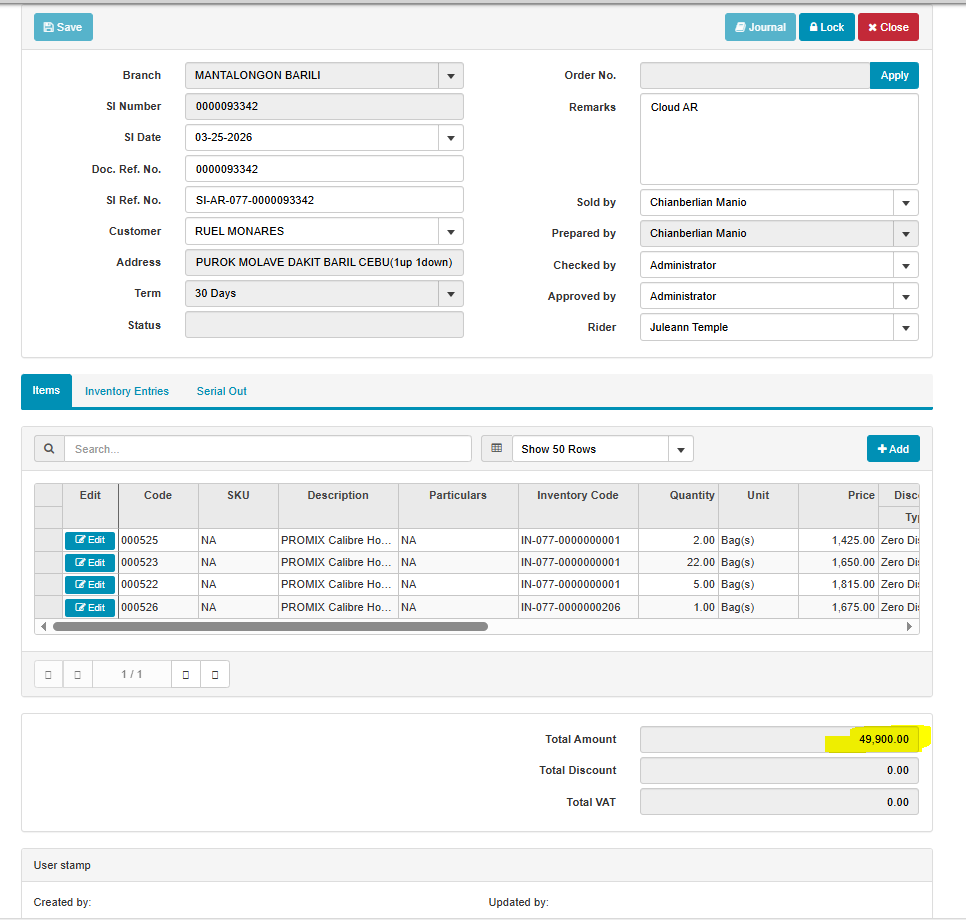Expand the Rider dropdown
966x920 pixels.
[905, 327]
